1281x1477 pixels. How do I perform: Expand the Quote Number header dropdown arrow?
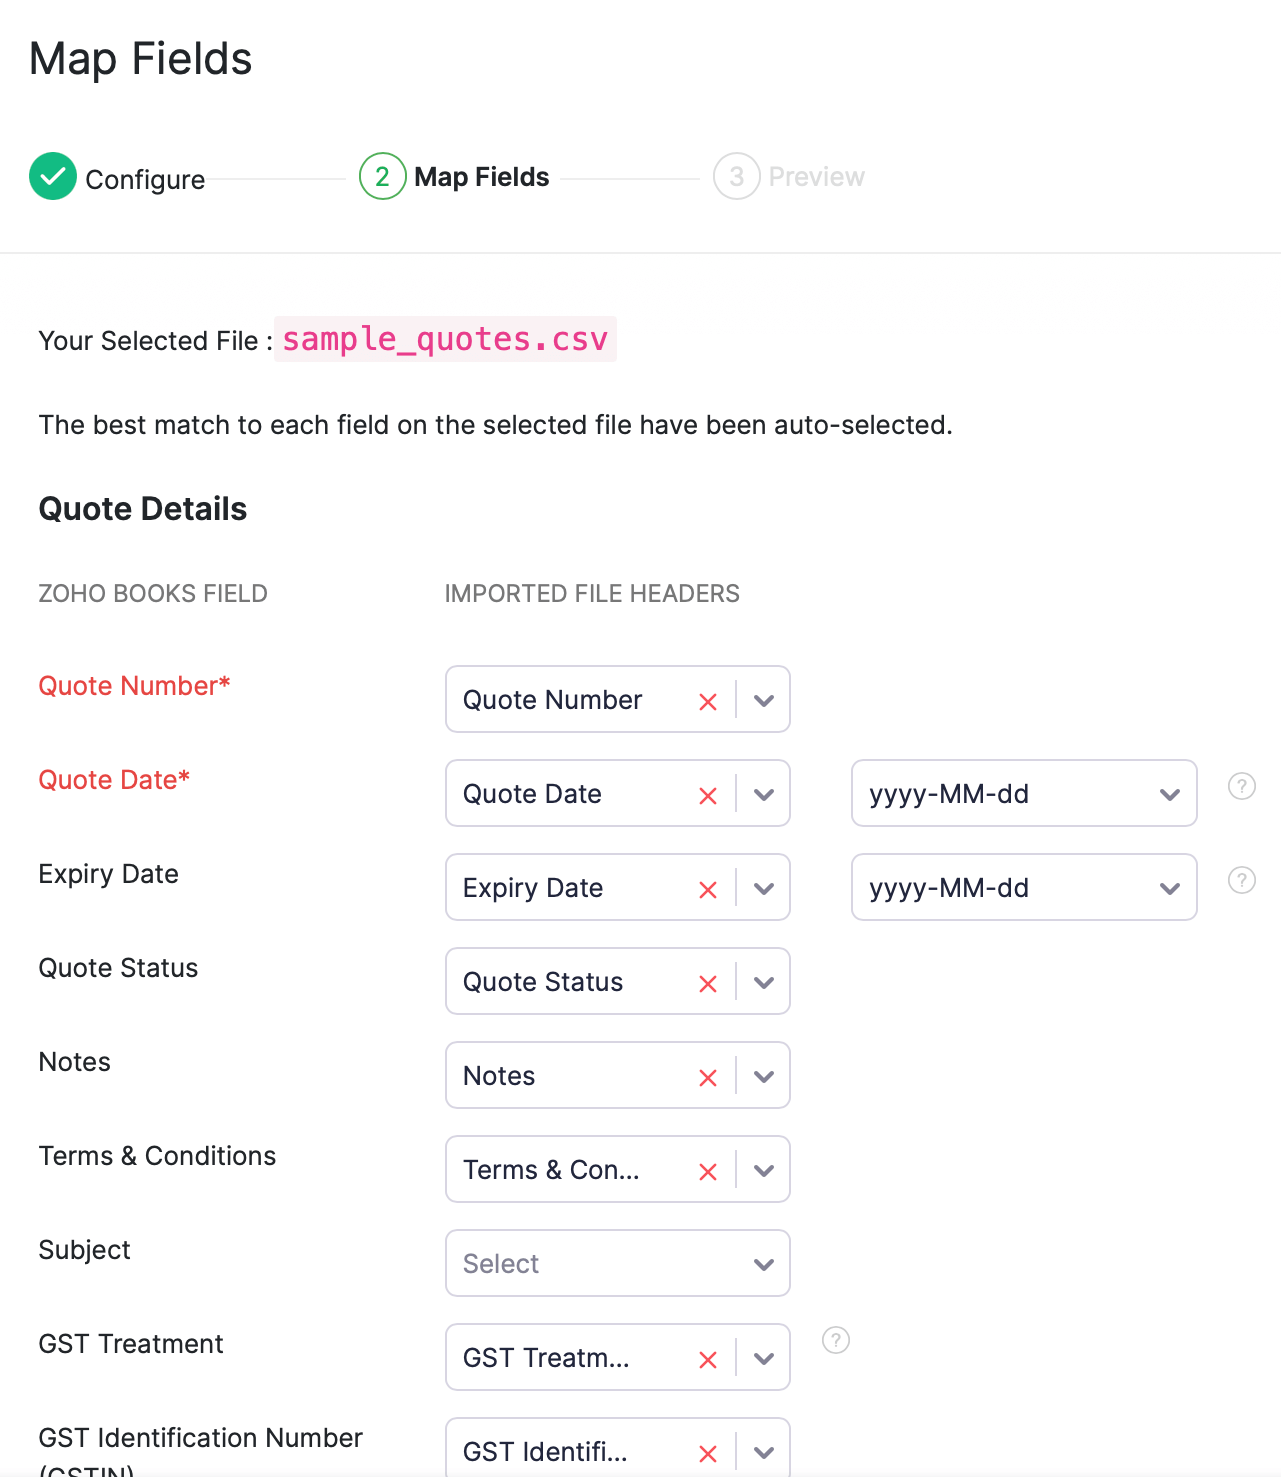coord(764,700)
